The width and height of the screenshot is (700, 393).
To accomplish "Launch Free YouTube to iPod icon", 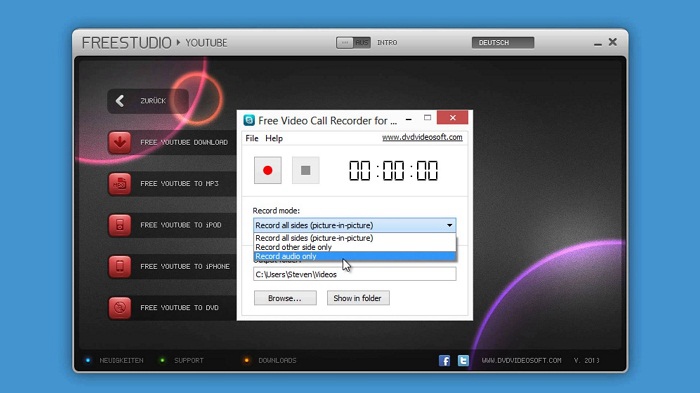I will (x=120, y=225).
